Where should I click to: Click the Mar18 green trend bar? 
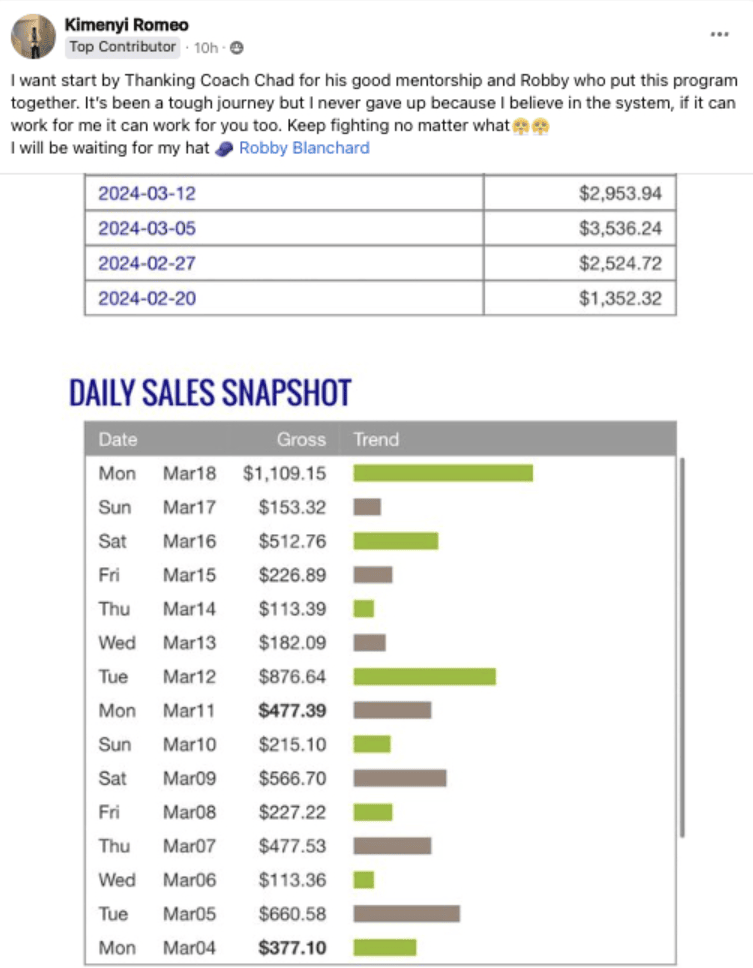(443, 474)
